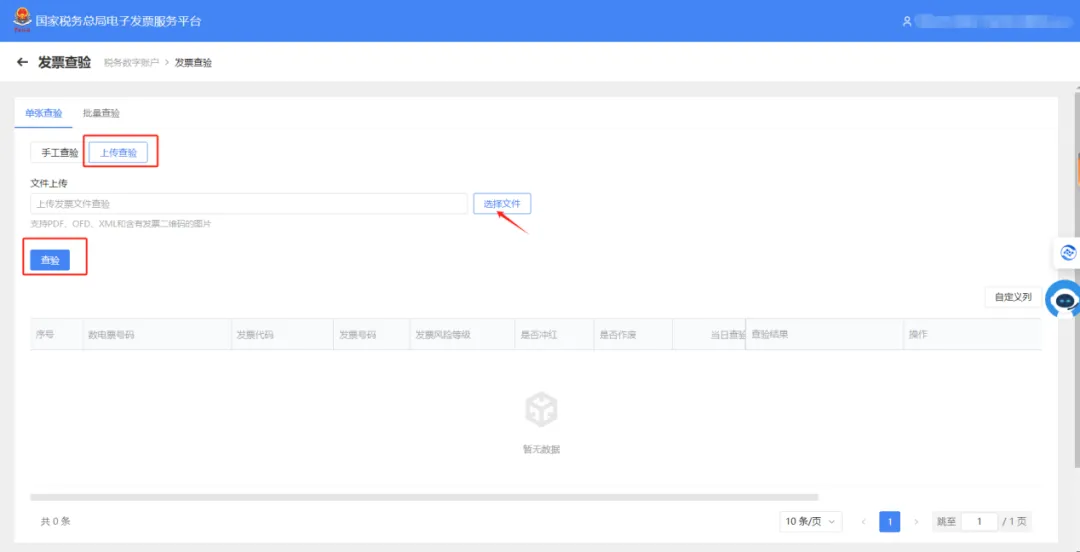Click the 选择文件 button
The height and width of the screenshot is (552, 1080).
tap(501, 204)
